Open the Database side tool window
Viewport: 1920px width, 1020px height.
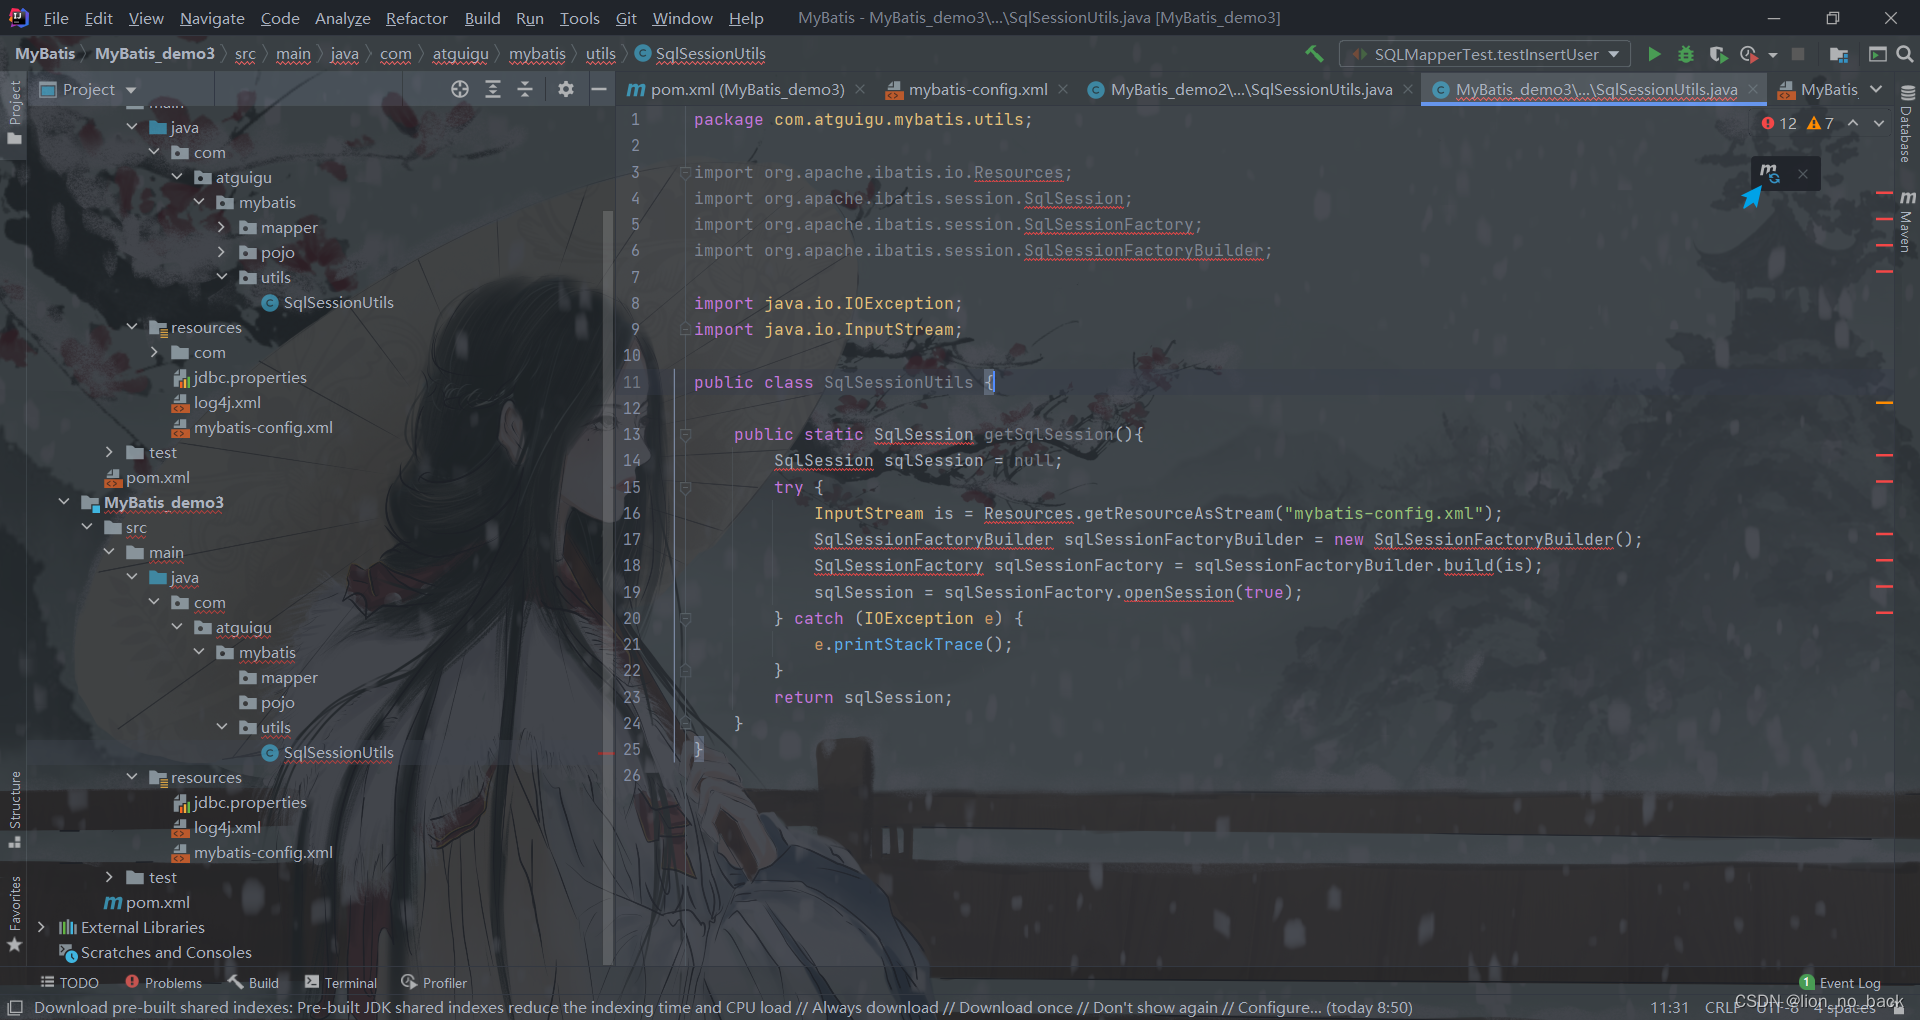pos(1907,125)
